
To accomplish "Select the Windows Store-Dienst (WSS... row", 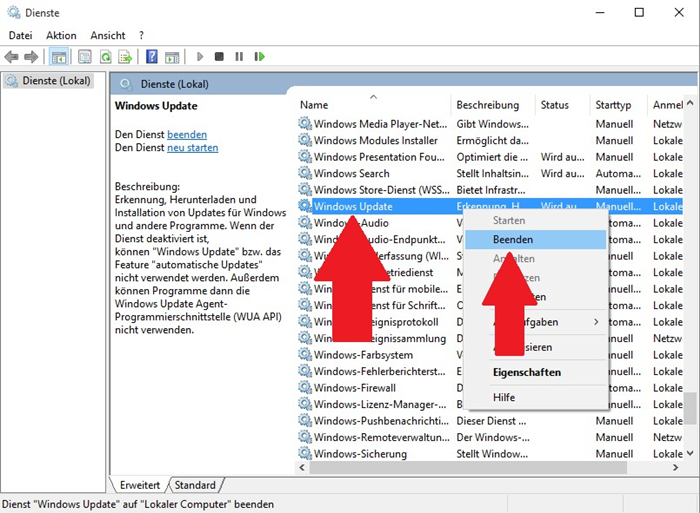I will pyautogui.click(x=490, y=190).
